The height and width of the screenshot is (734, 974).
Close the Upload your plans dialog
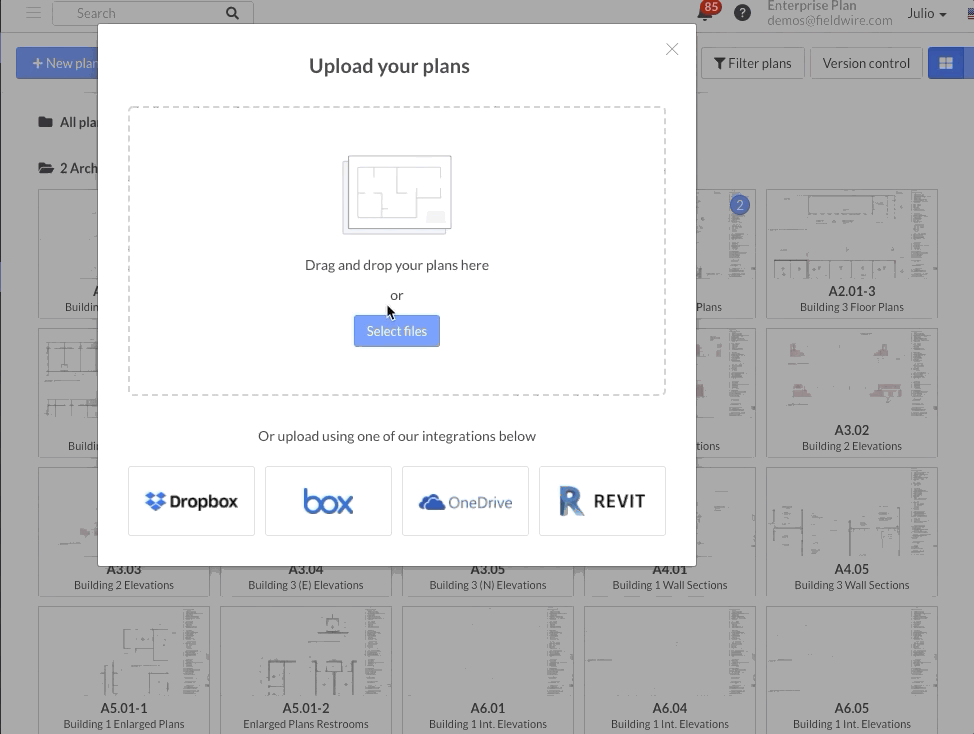pos(671,49)
